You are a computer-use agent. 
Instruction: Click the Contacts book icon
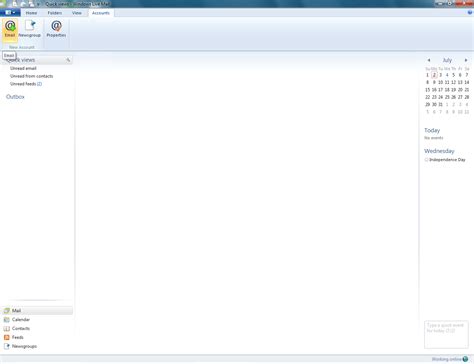pyautogui.click(x=6, y=329)
